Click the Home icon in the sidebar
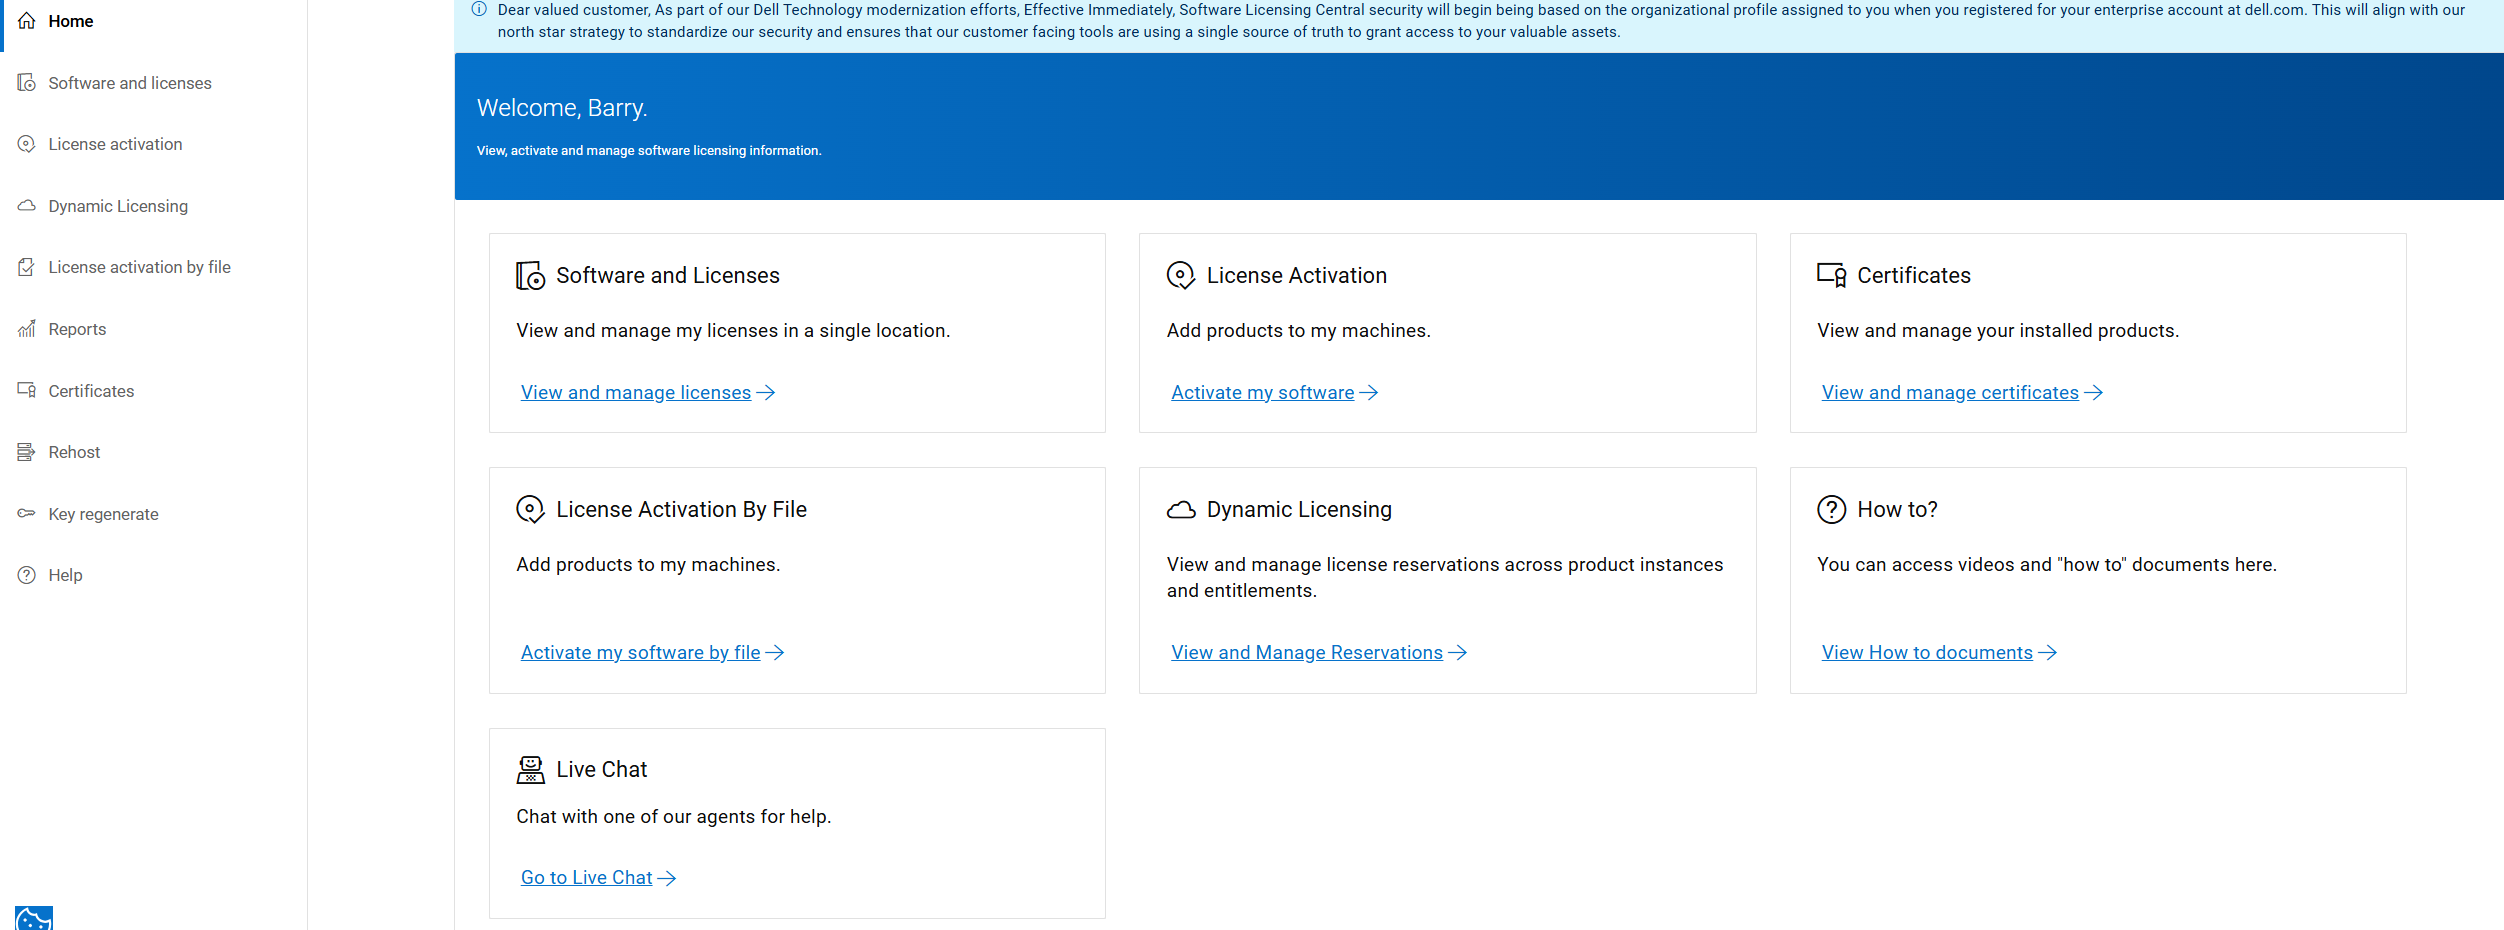Viewport: 2504px width, 930px height. pyautogui.click(x=26, y=20)
